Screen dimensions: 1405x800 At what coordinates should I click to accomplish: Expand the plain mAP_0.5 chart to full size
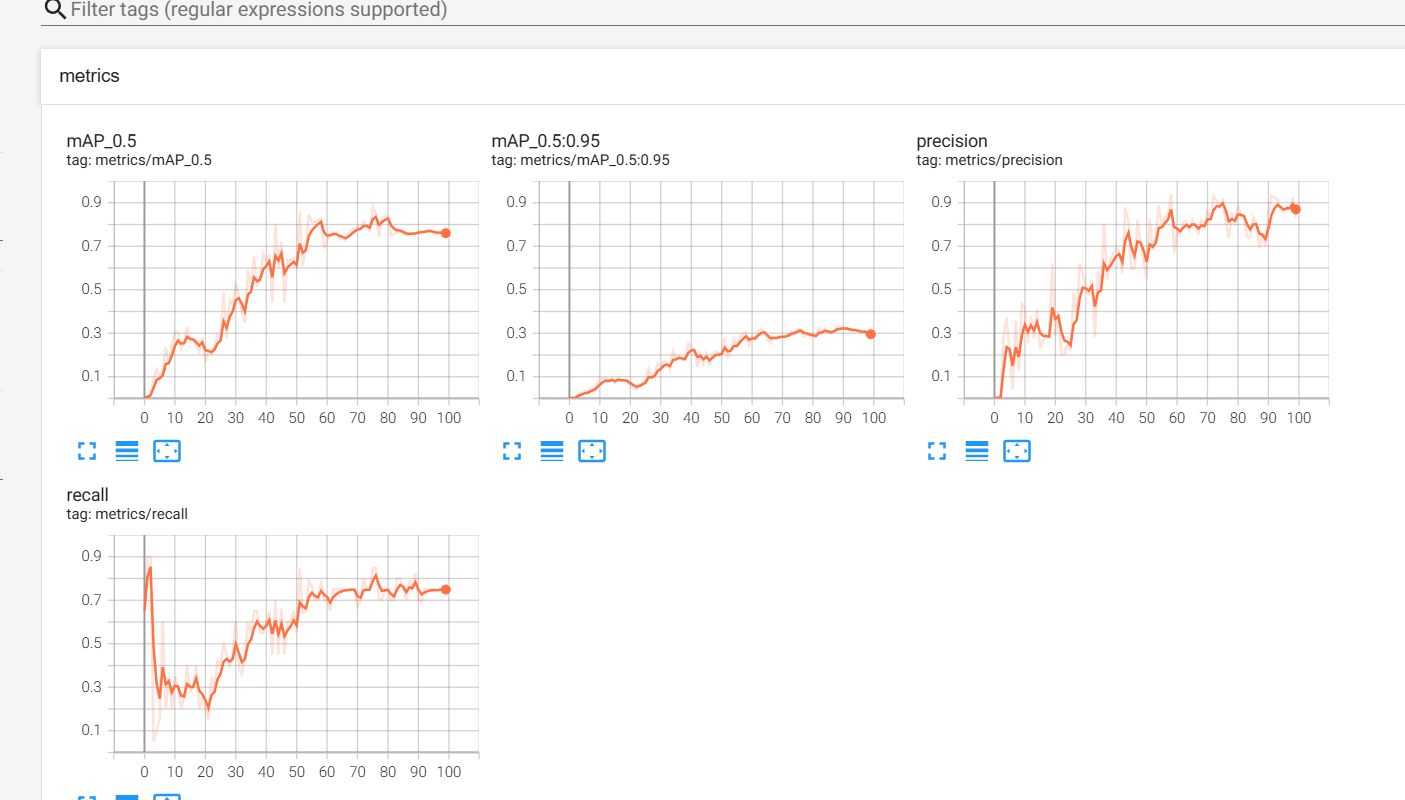click(87, 451)
